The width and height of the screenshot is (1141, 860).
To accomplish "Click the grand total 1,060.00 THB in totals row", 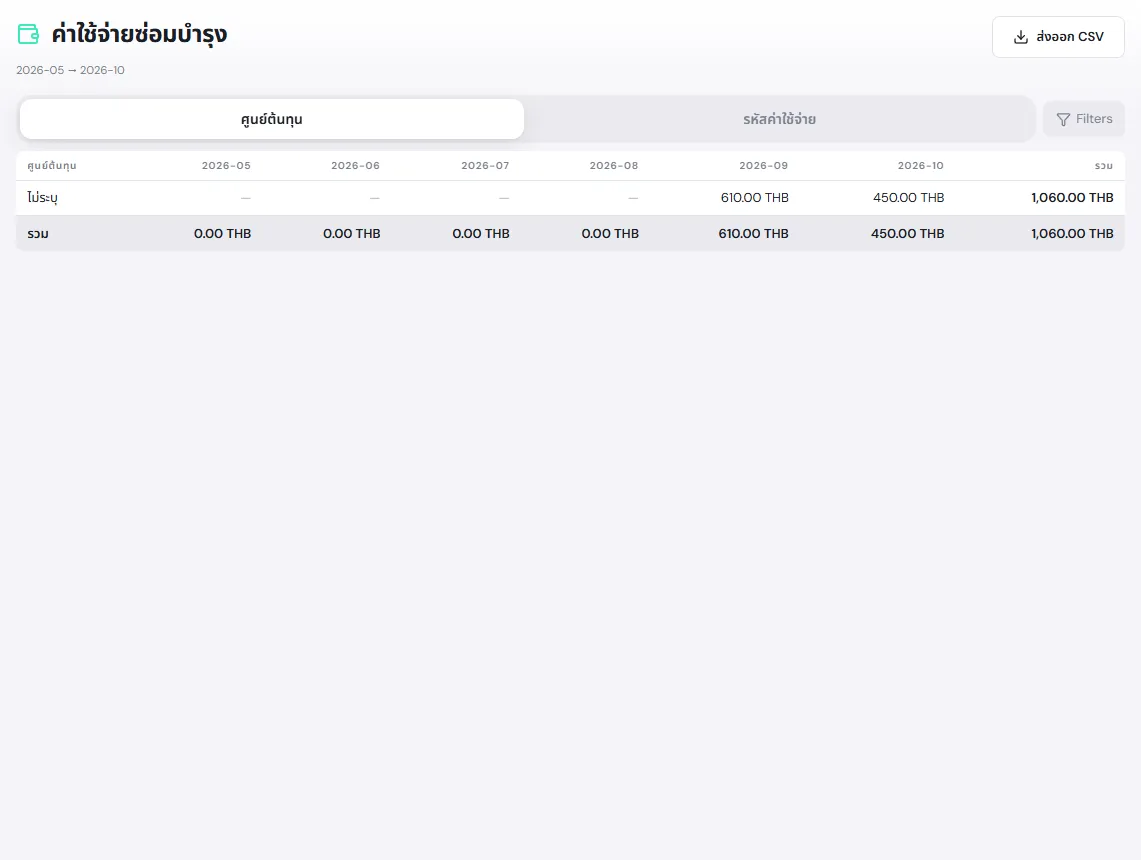I will coord(1072,234).
